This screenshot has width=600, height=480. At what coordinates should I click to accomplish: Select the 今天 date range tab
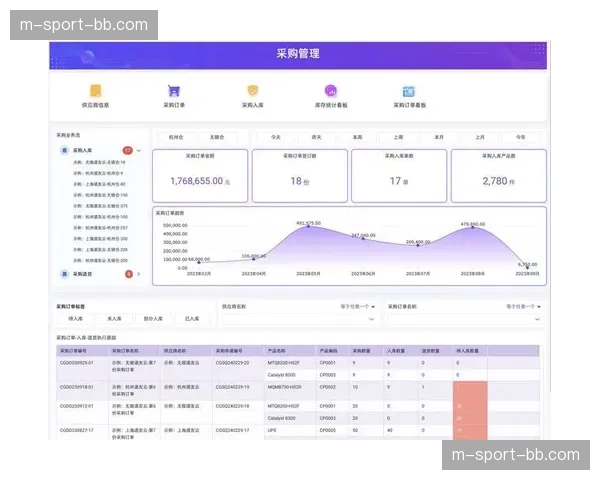coord(276,137)
